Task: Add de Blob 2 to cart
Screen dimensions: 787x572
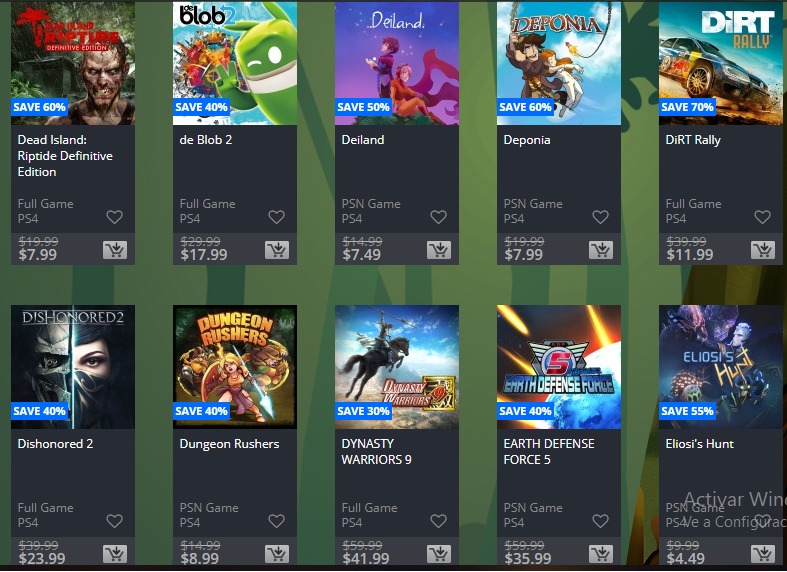Action: (277, 249)
